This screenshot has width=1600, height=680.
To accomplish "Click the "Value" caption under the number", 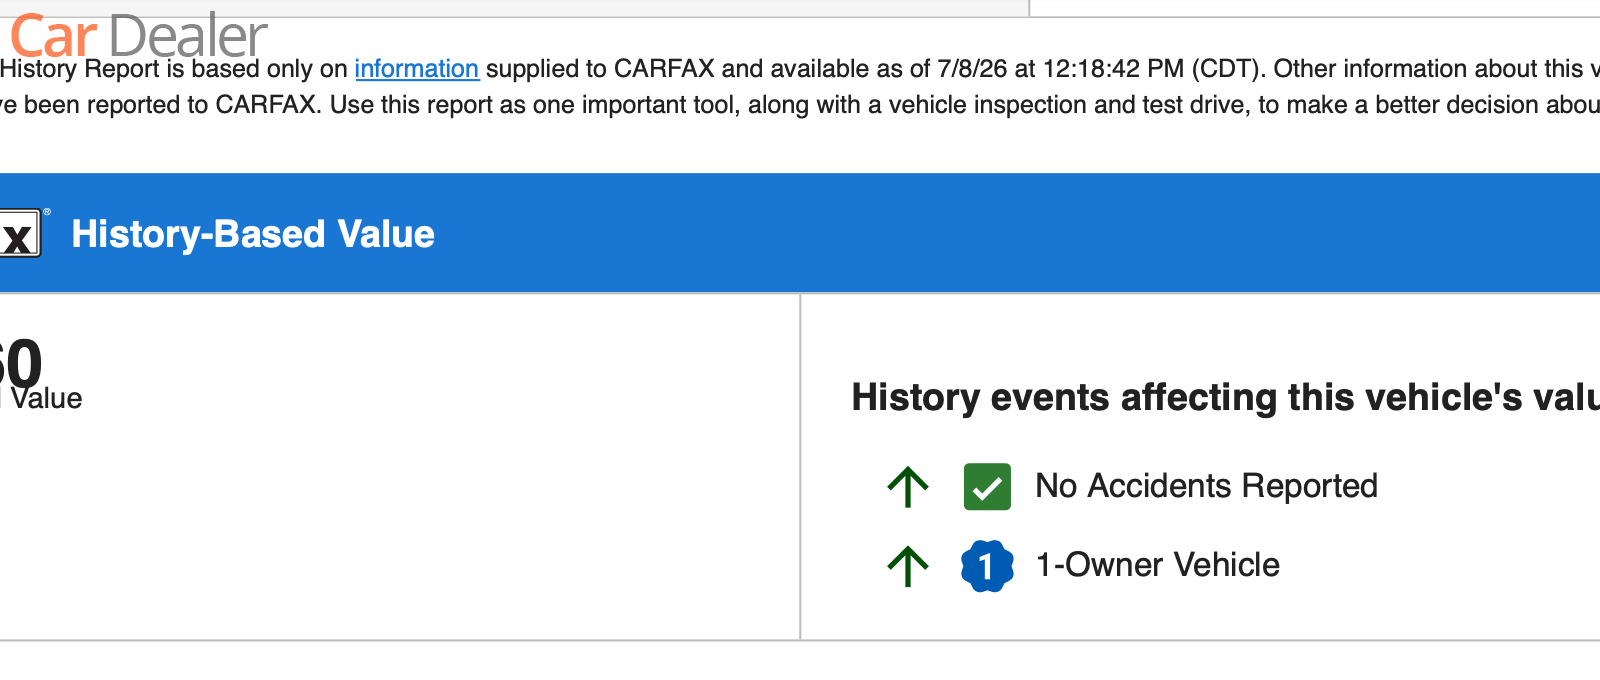I will 46,399.
